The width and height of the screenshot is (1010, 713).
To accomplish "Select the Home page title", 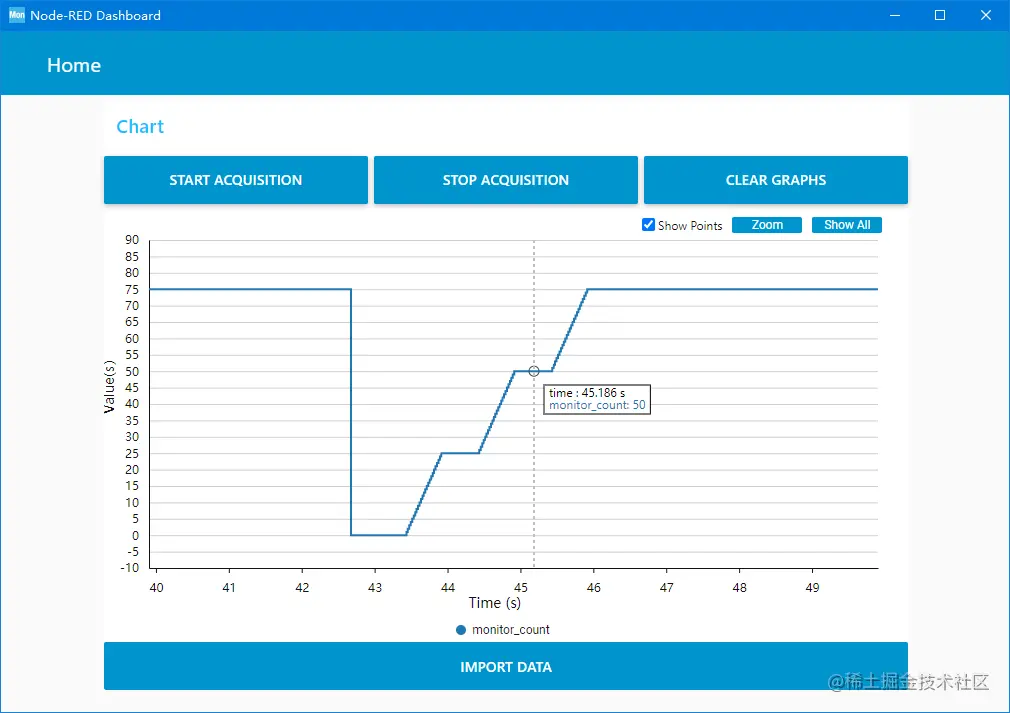I will [x=74, y=65].
